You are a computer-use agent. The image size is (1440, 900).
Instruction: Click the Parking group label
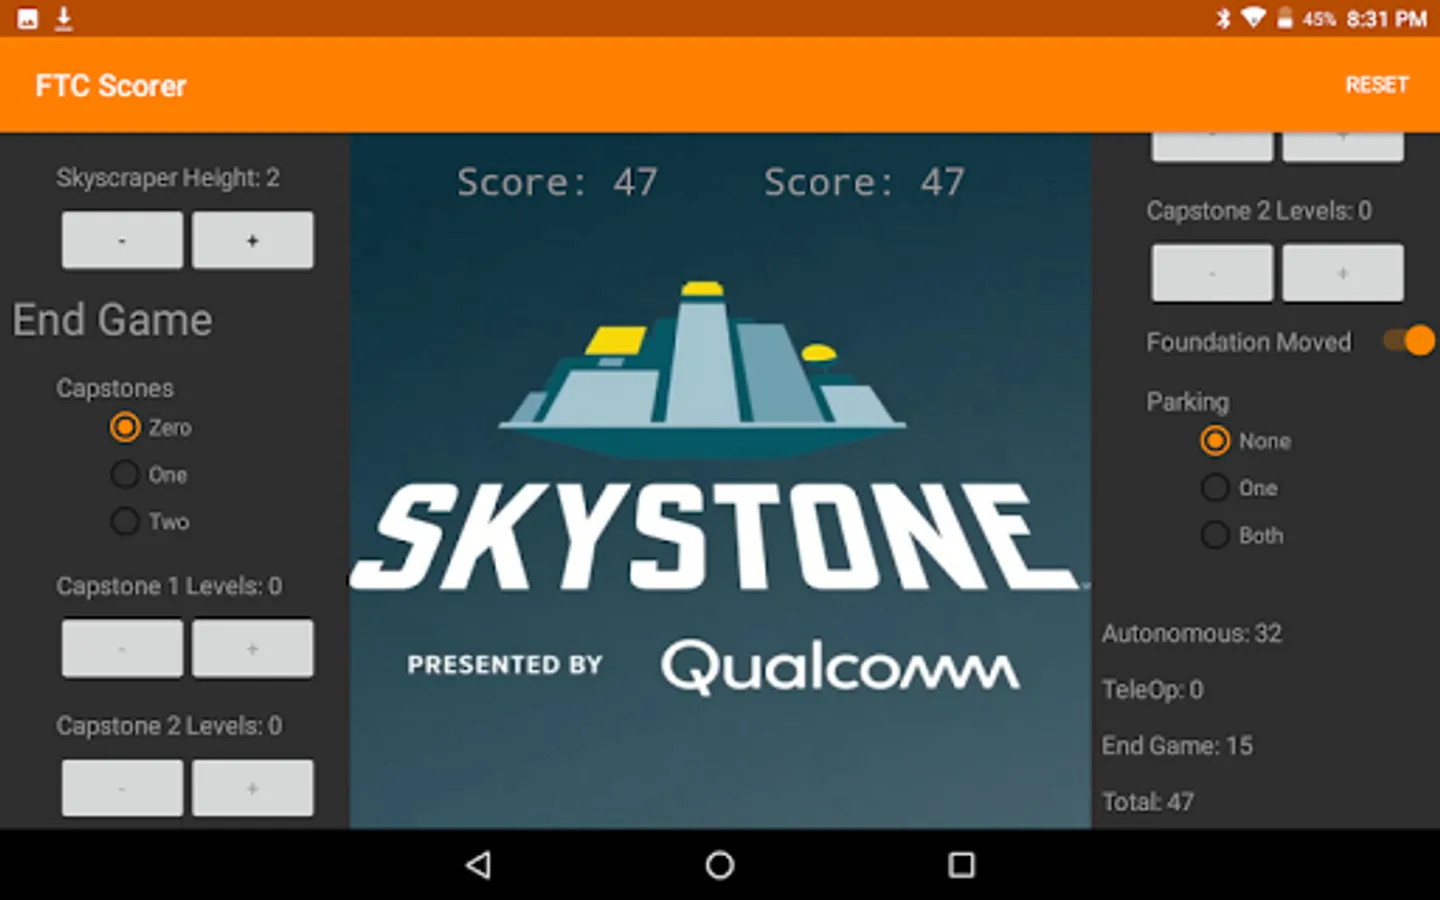[1188, 402]
